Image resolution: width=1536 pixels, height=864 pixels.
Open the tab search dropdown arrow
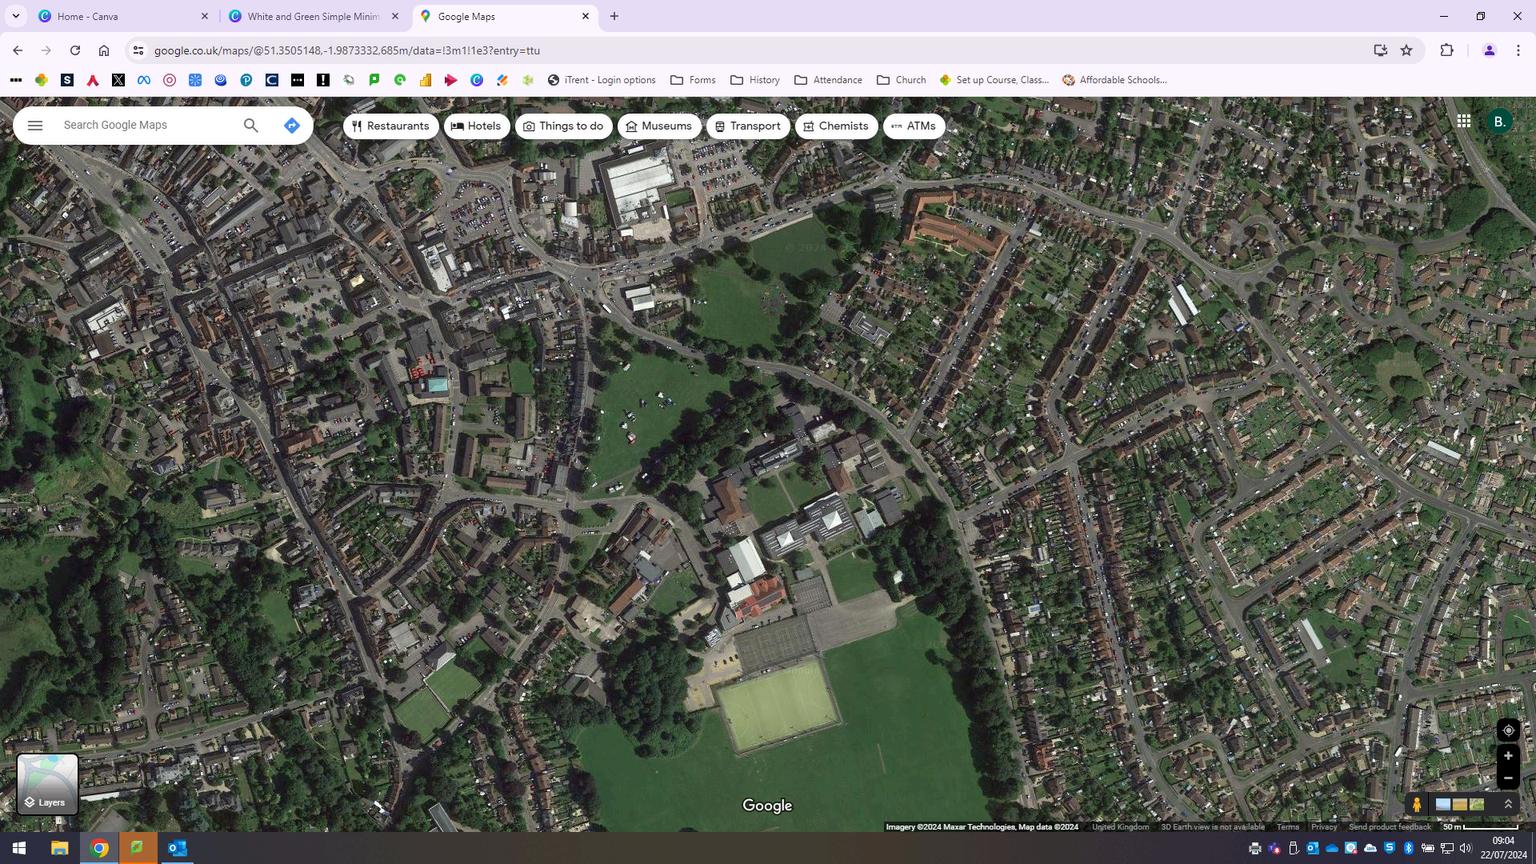[x=16, y=16]
